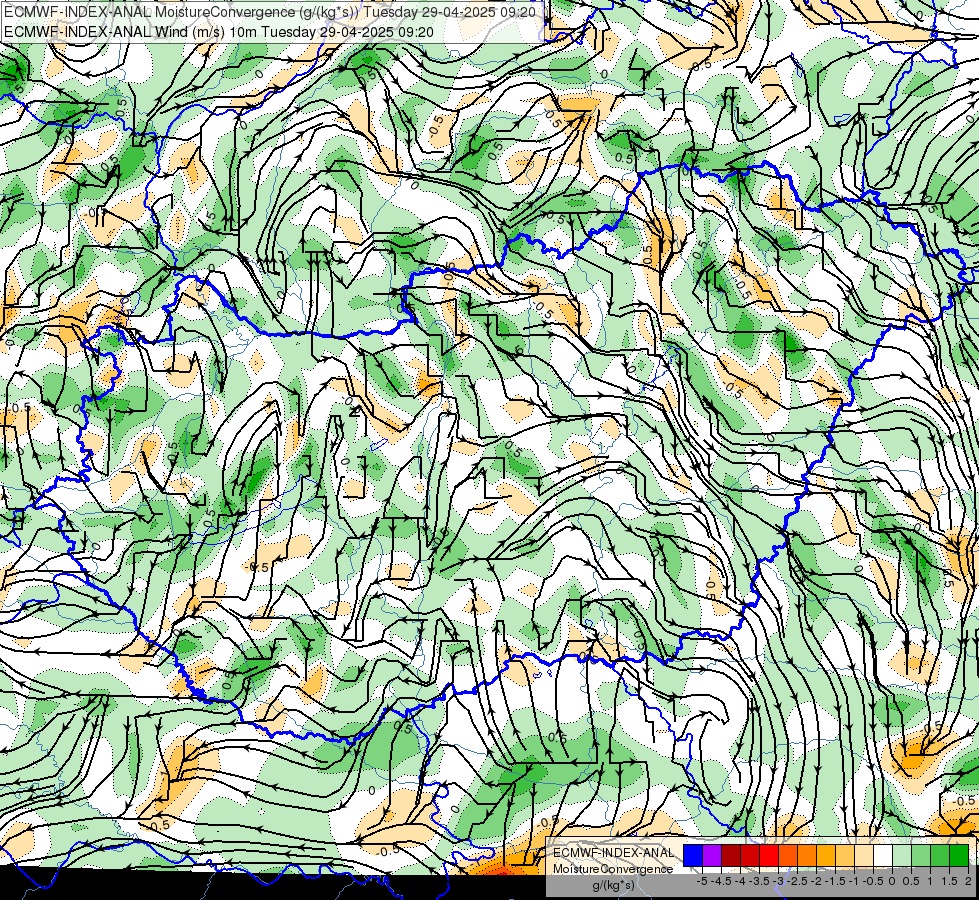
Task: Click the blue swatch in the legend
Action: (x=693, y=855)
